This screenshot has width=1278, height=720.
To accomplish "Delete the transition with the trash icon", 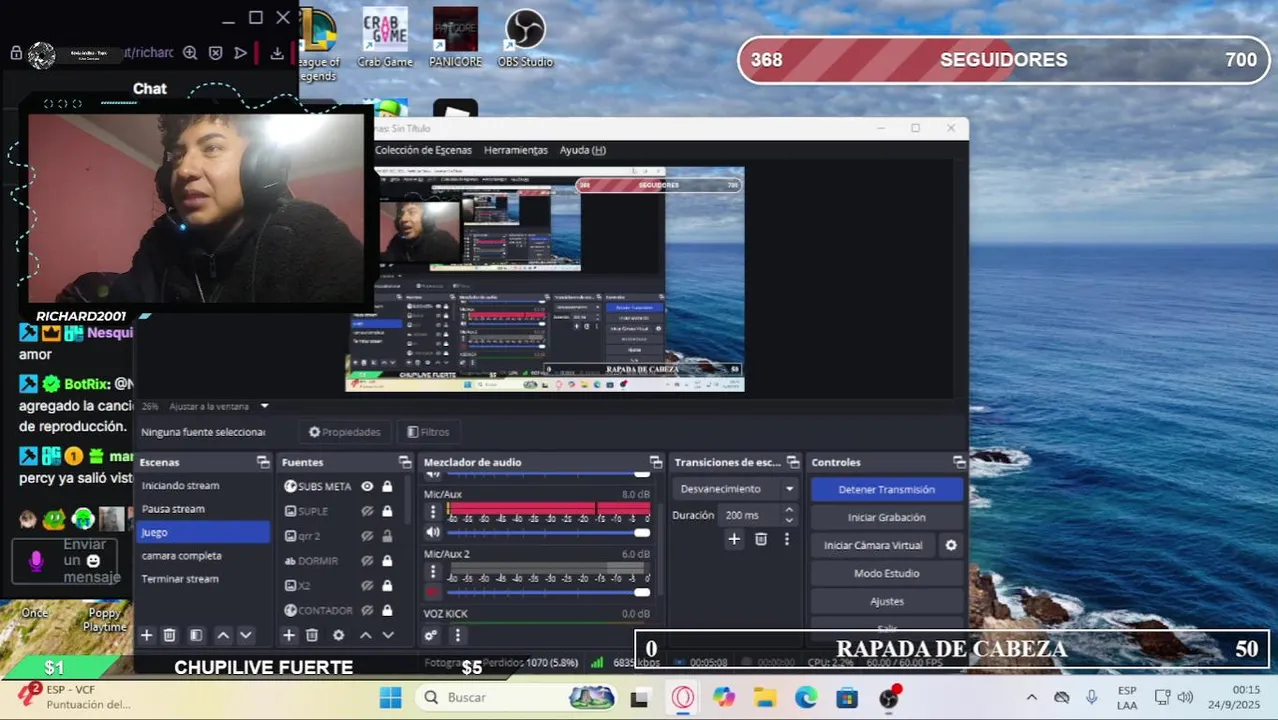I will pos(761,539).
